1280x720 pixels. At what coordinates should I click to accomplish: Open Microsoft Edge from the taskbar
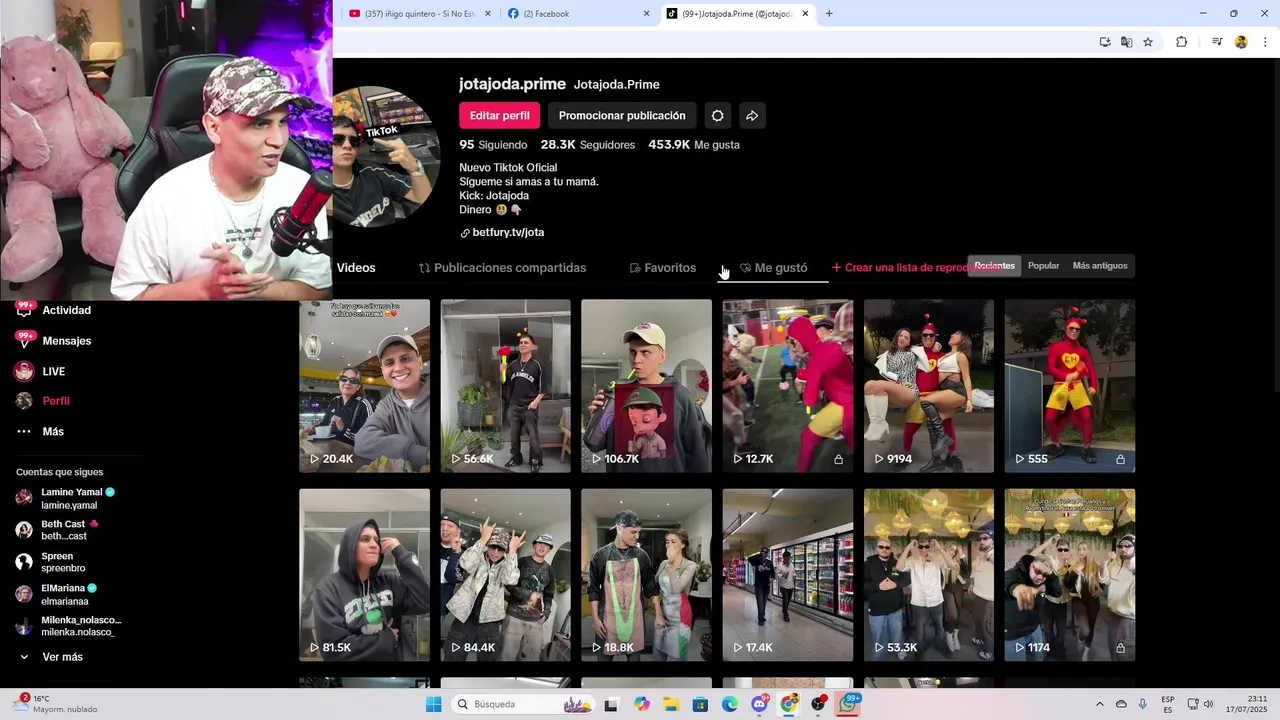730,704
